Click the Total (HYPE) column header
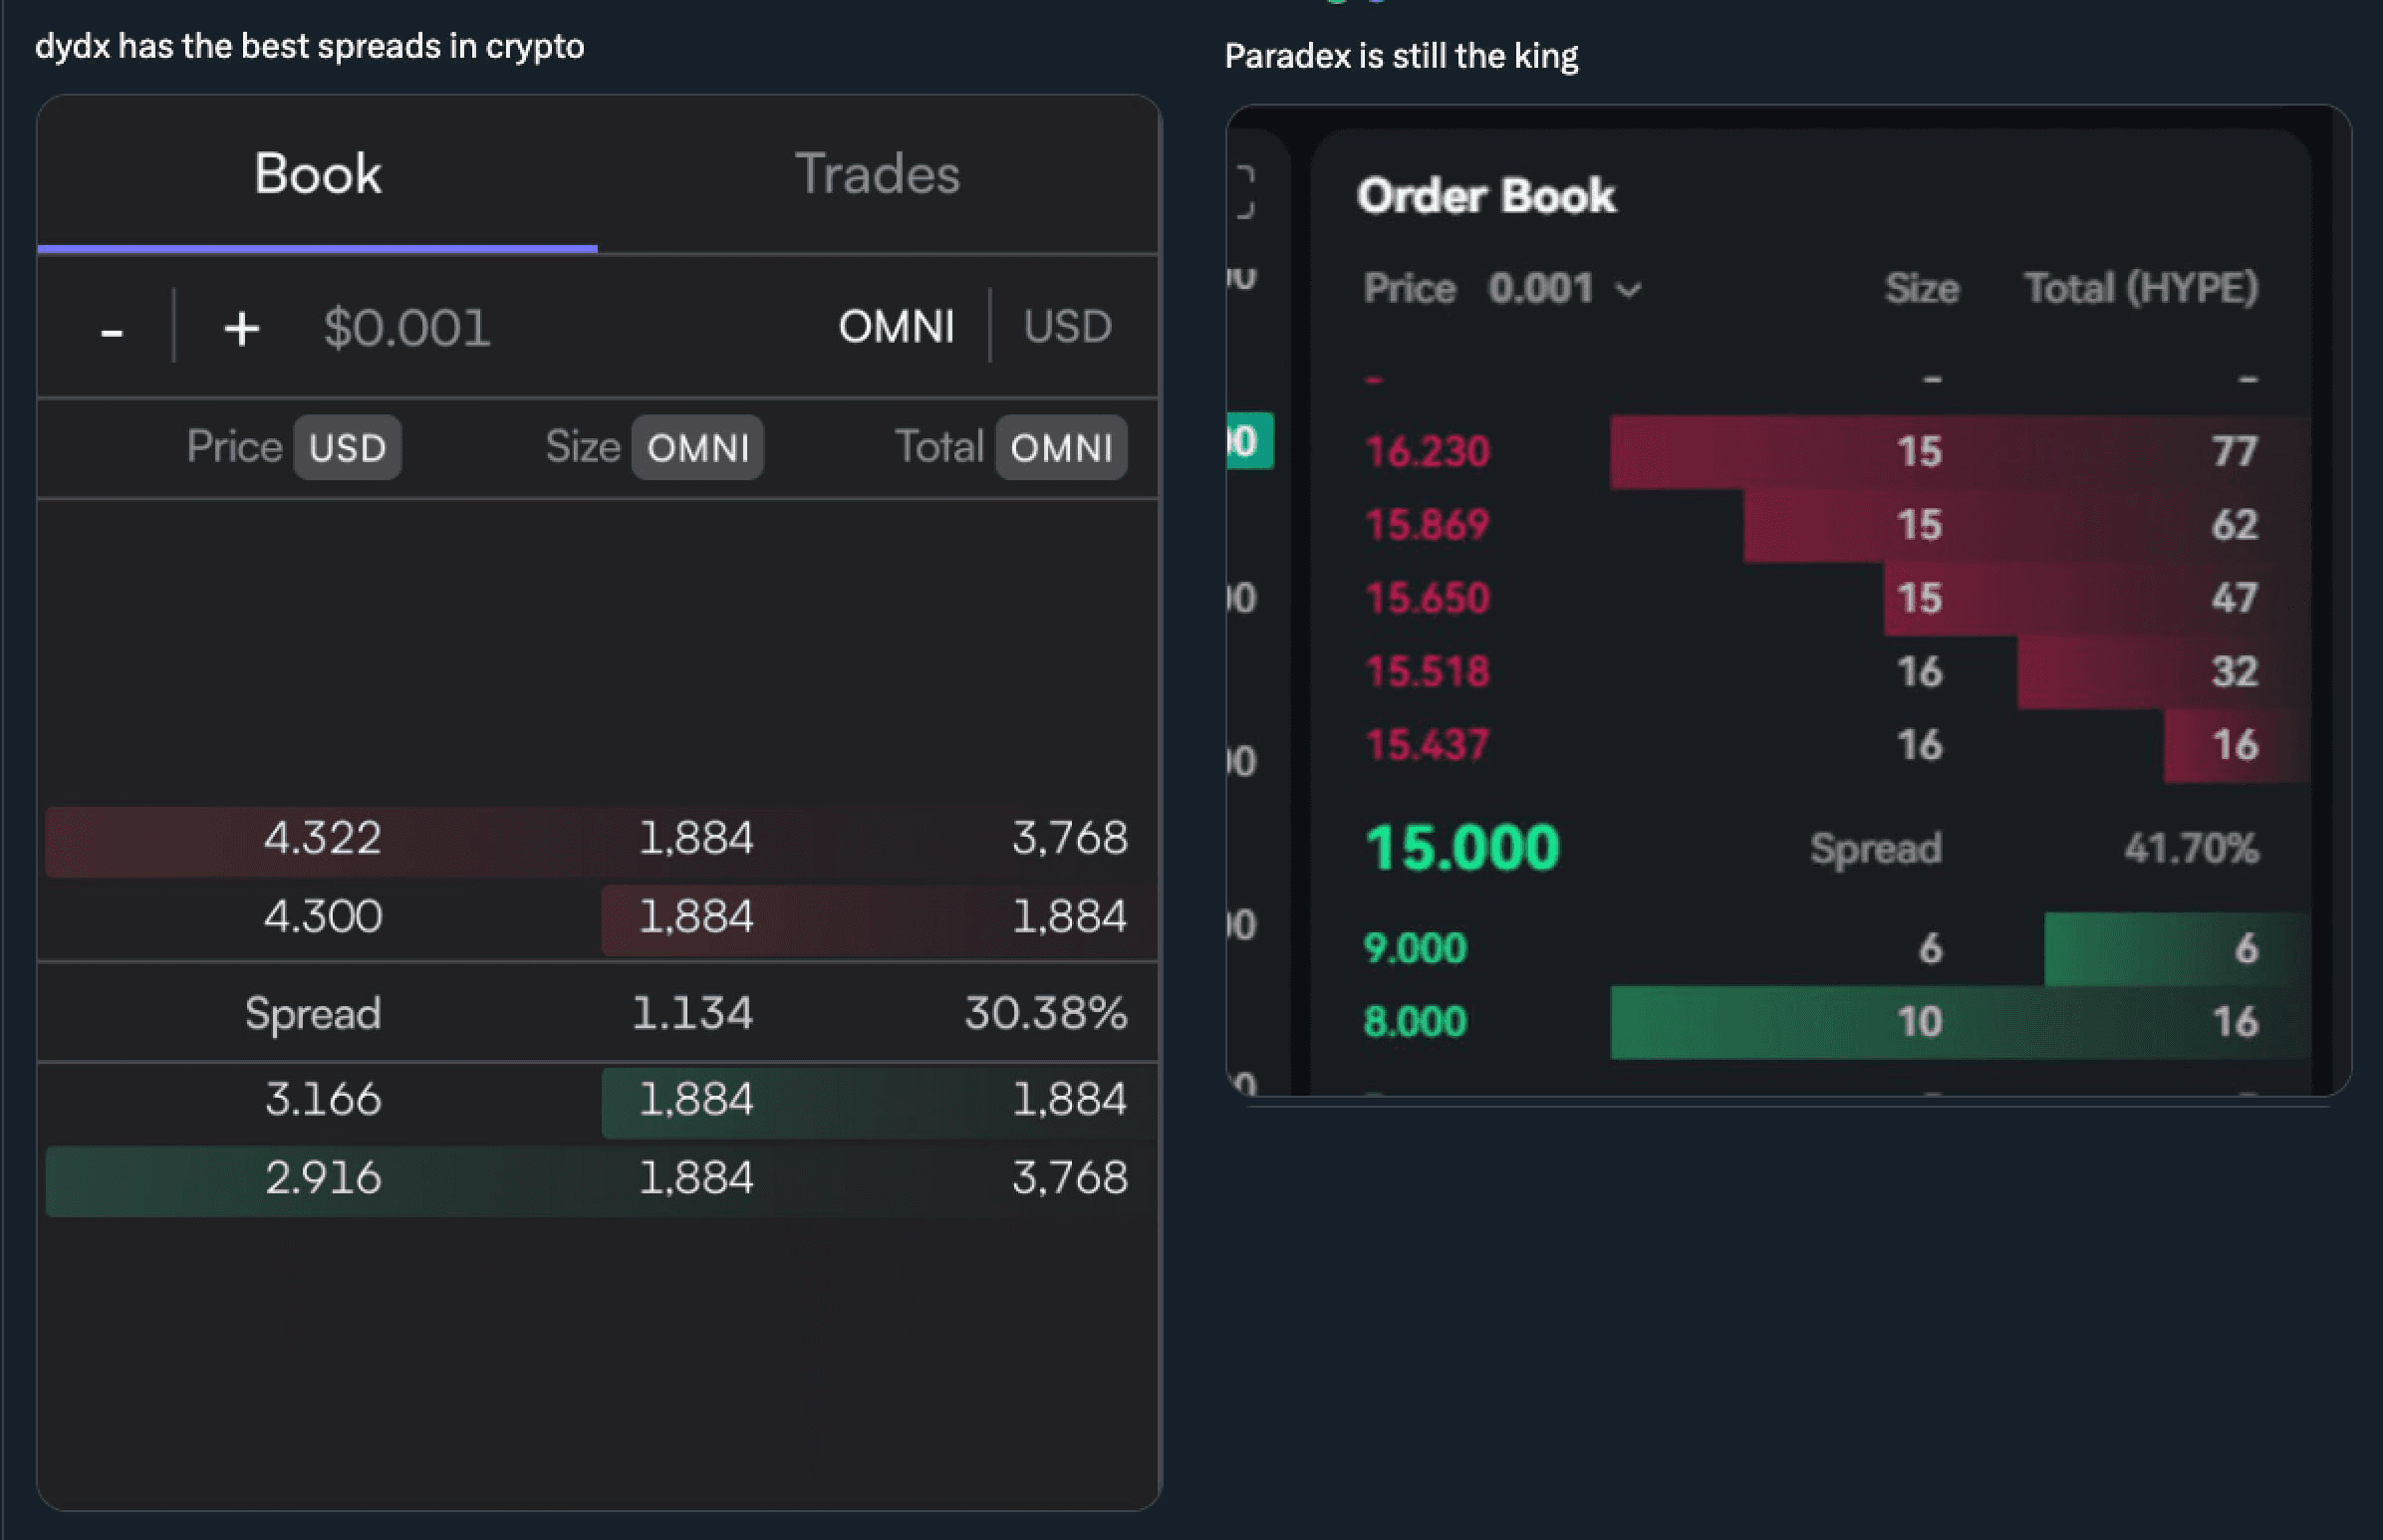2383x1540 pixels. point(2141,289)
